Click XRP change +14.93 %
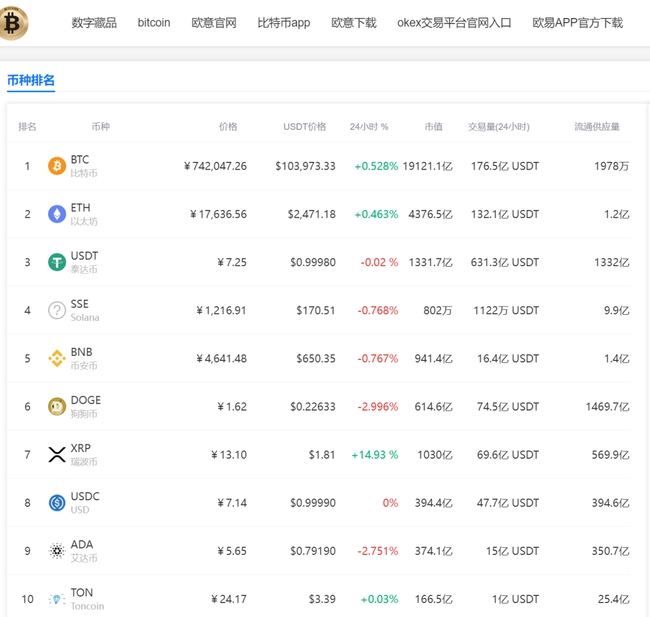650x617 pixels. [375, 455]
